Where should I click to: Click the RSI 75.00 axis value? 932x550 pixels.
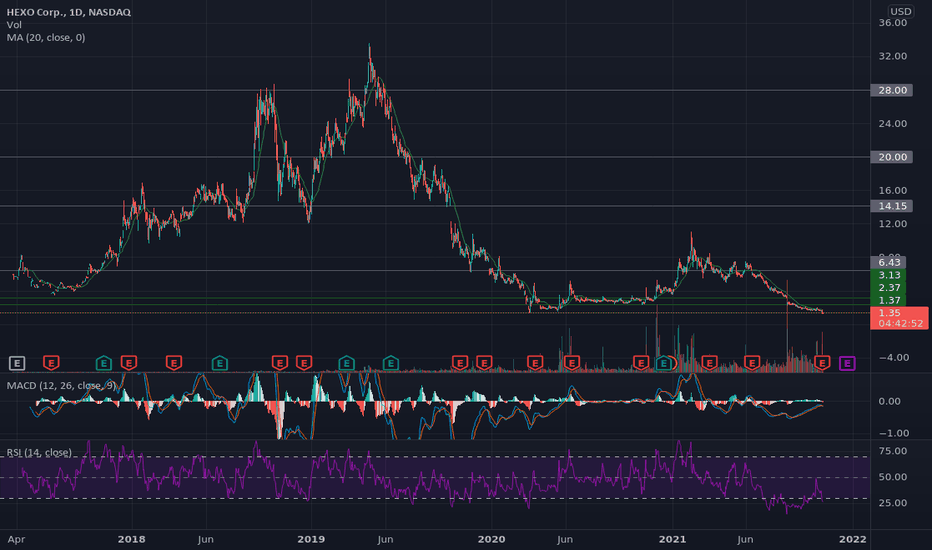click(x=893, y=451)
